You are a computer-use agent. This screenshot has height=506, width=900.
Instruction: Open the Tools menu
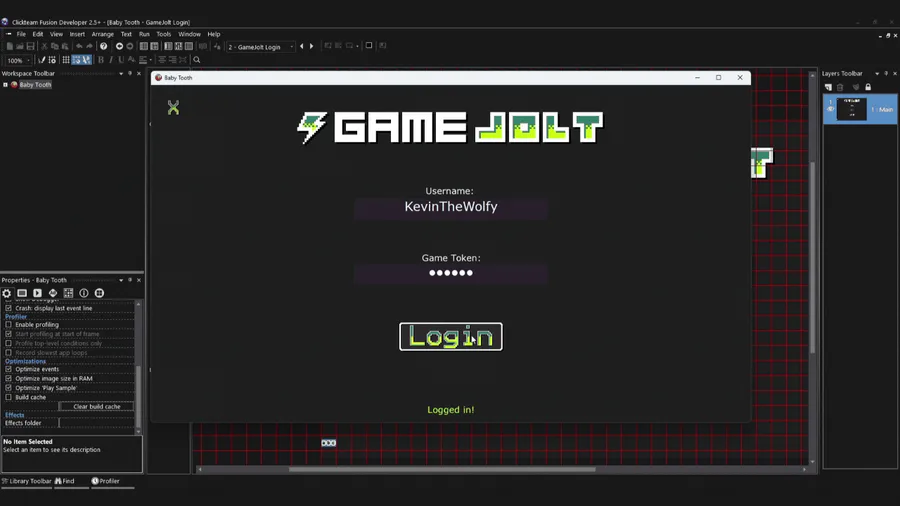point(164,34)
